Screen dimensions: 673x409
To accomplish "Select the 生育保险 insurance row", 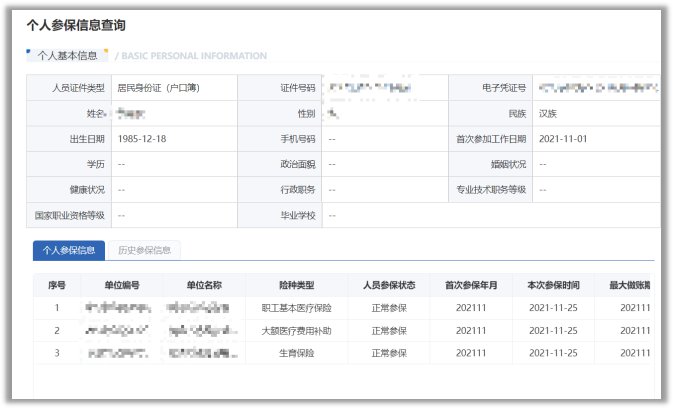I will point(296,352).
